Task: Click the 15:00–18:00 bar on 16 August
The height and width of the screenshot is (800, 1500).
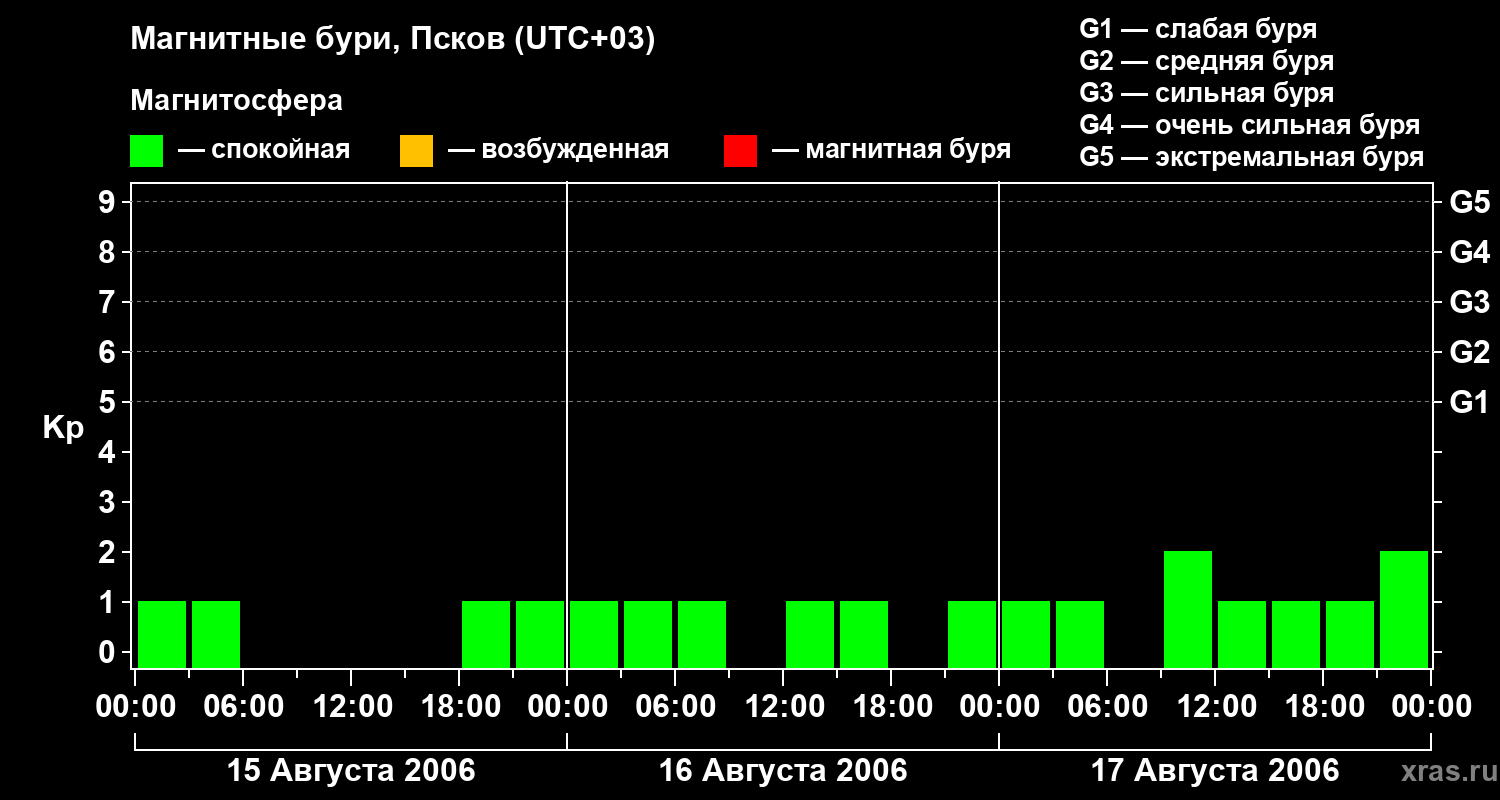Action: (864, 634)
